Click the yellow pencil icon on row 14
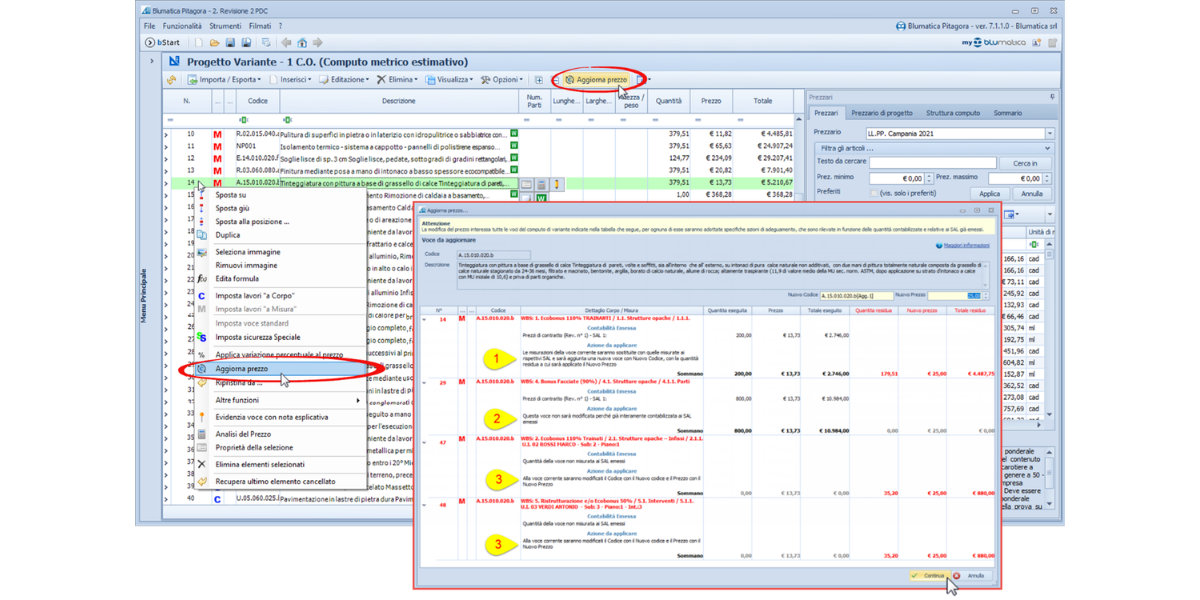The height and width of the screenshot is (600, 1200). [x=557, y=184]
